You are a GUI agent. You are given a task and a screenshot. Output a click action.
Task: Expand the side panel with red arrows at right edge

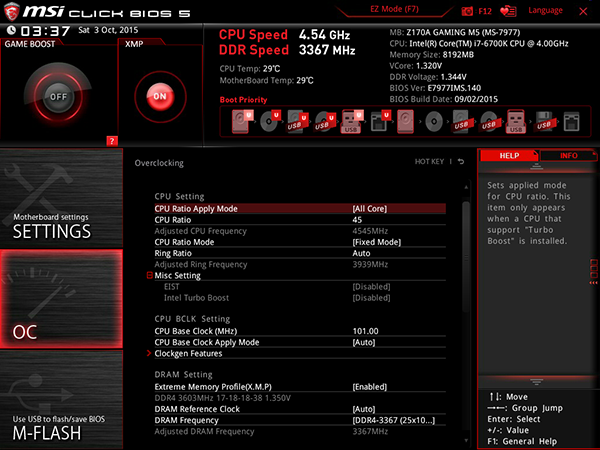593,272
